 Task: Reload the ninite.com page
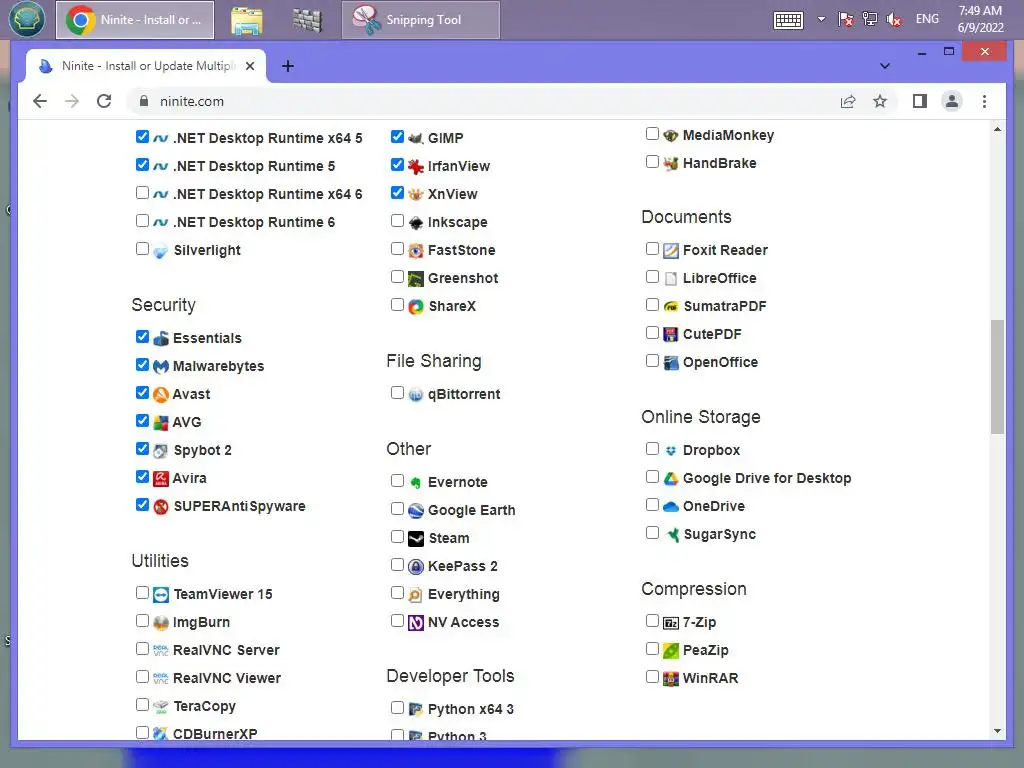[x=104, y=101]
